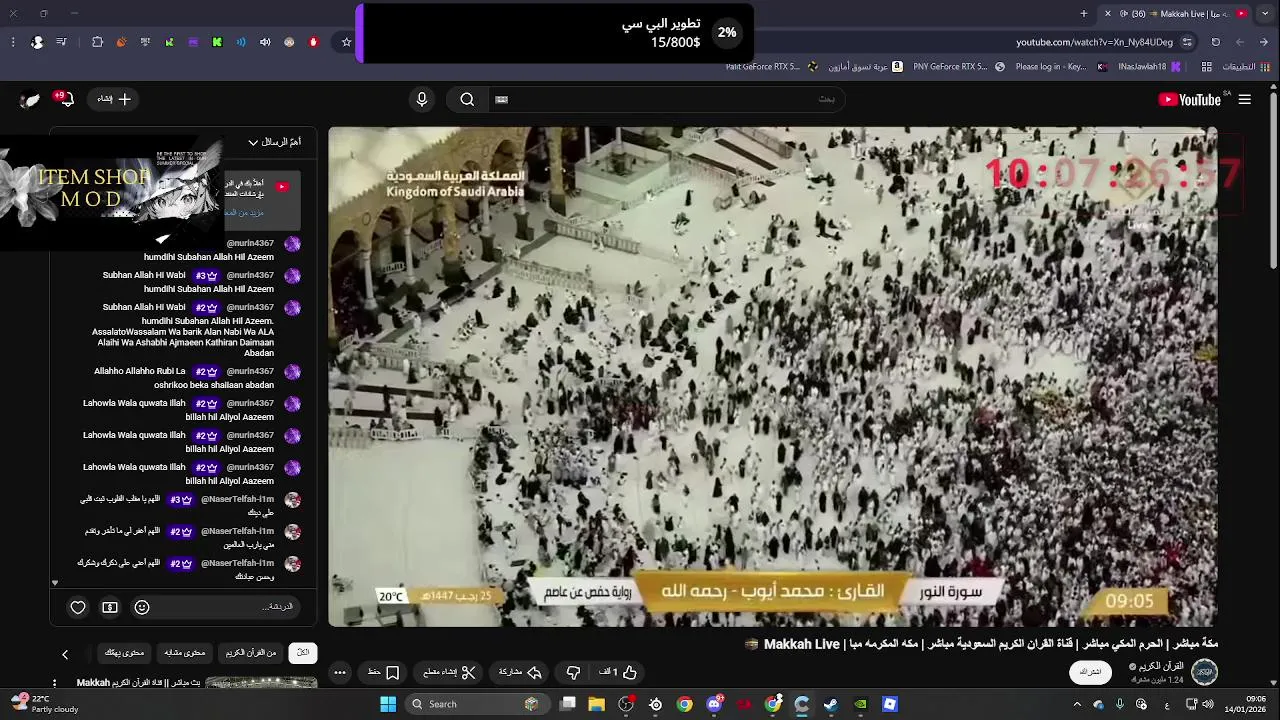Open the Windows Start button
The height and width of the screenshot is (720, 1280).
388,704
